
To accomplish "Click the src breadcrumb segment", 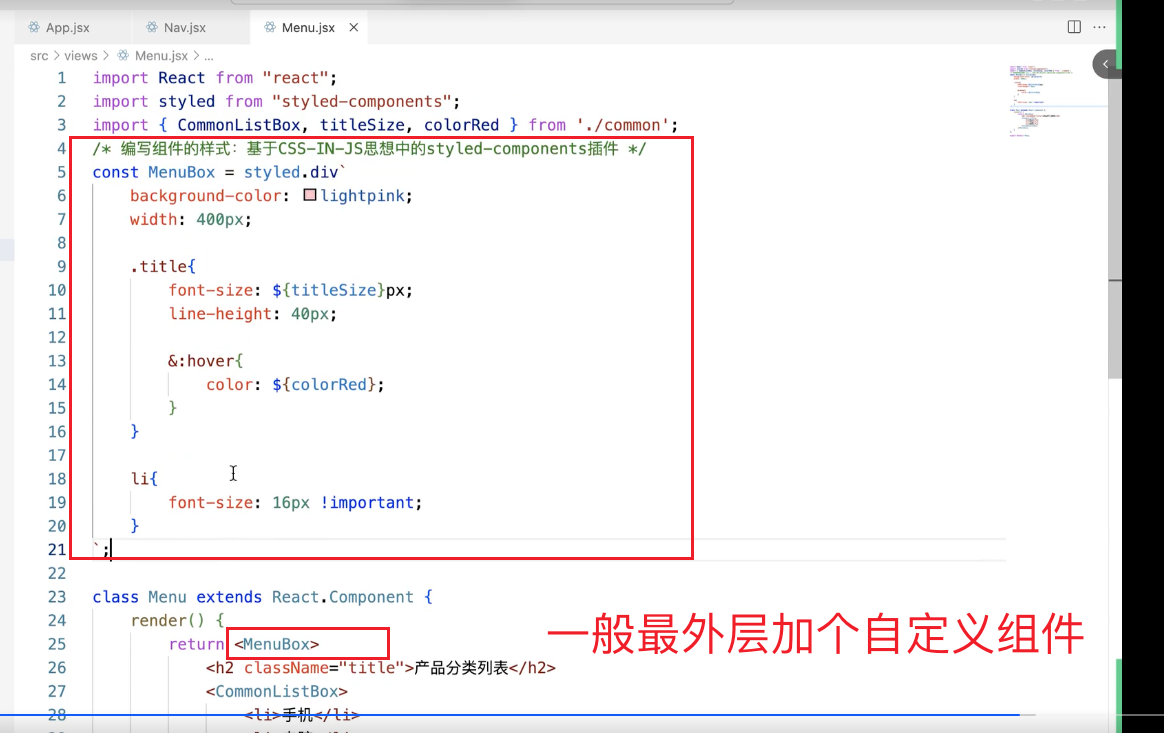I will click(39, 56).
